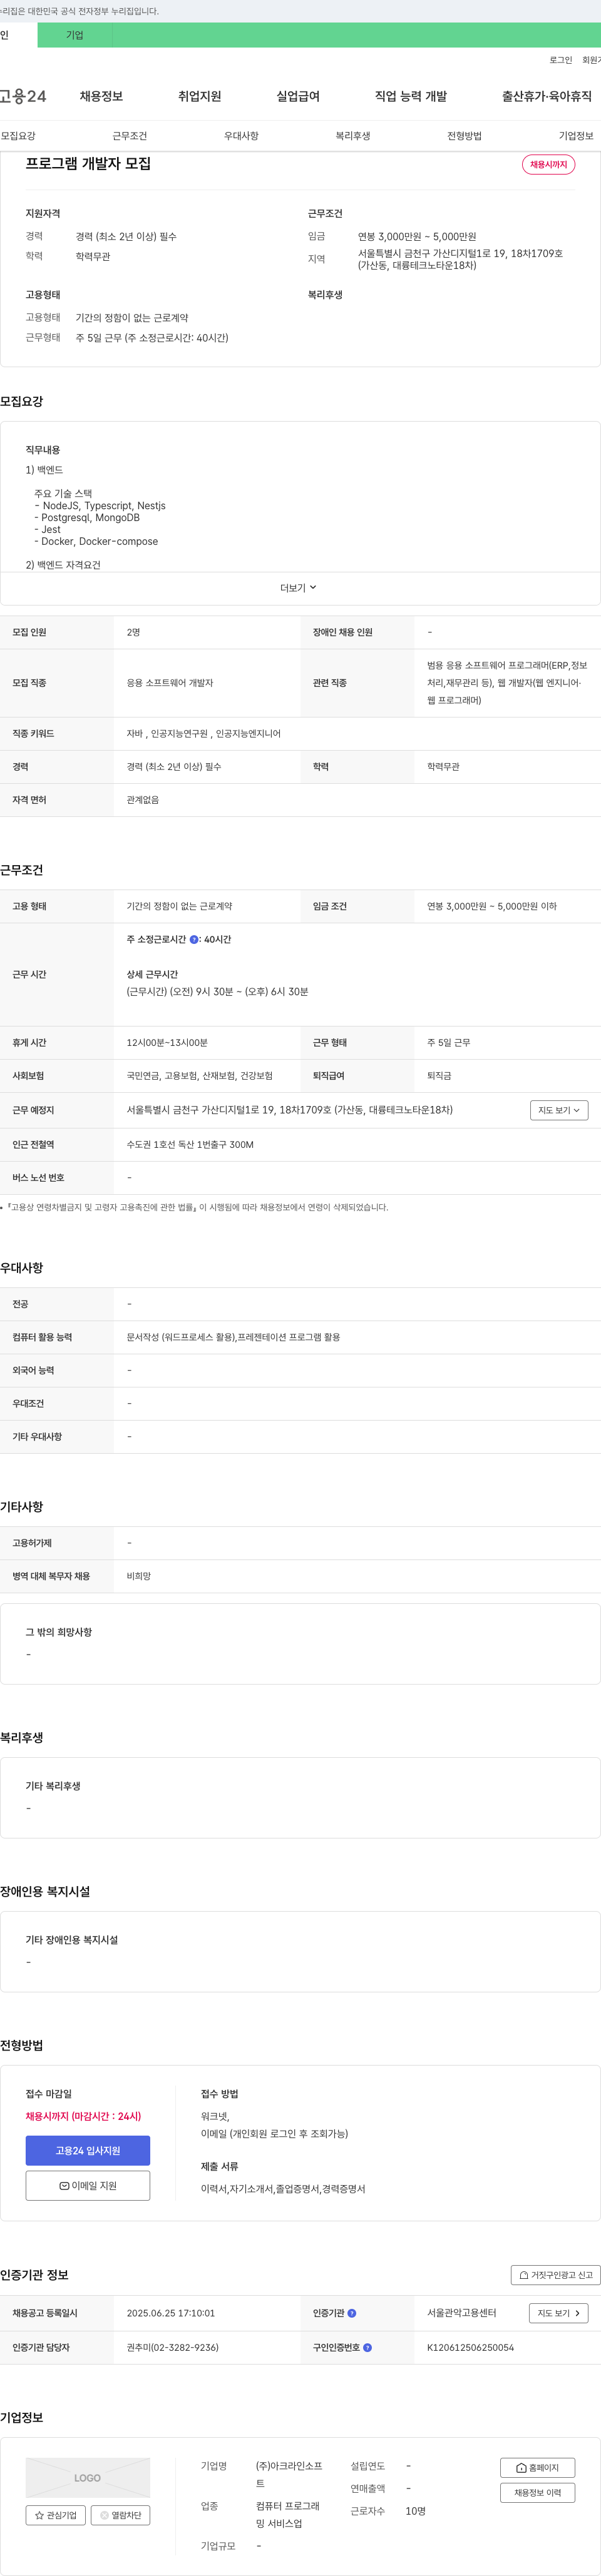Click 수도권 1호선 독산 1번출구 300M
Image resolution: width=601 pixels, height=2576 pixels.
190,1144
